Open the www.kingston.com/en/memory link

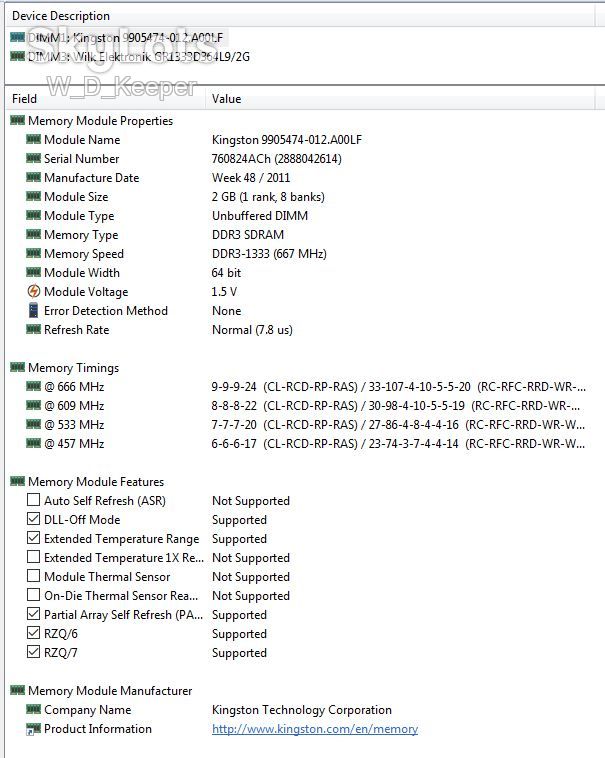point(315,729)
